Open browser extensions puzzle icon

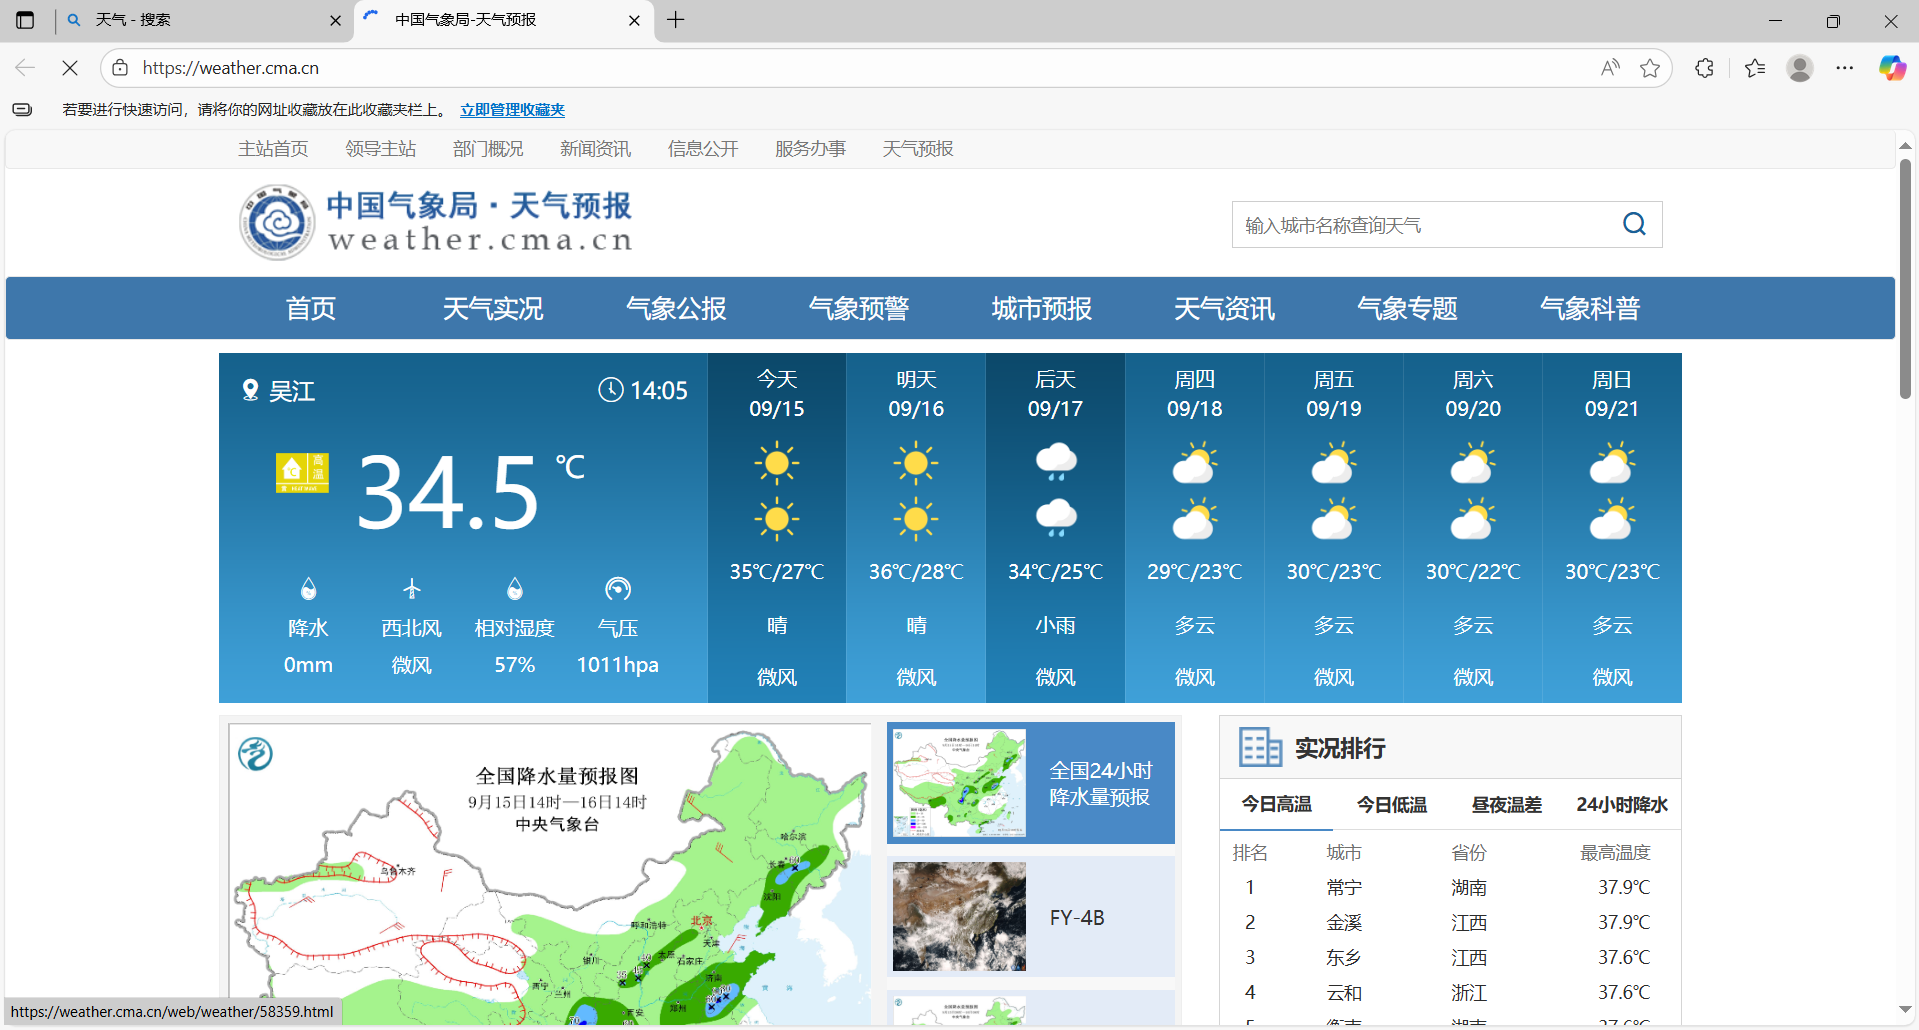tap(1705, 68)
